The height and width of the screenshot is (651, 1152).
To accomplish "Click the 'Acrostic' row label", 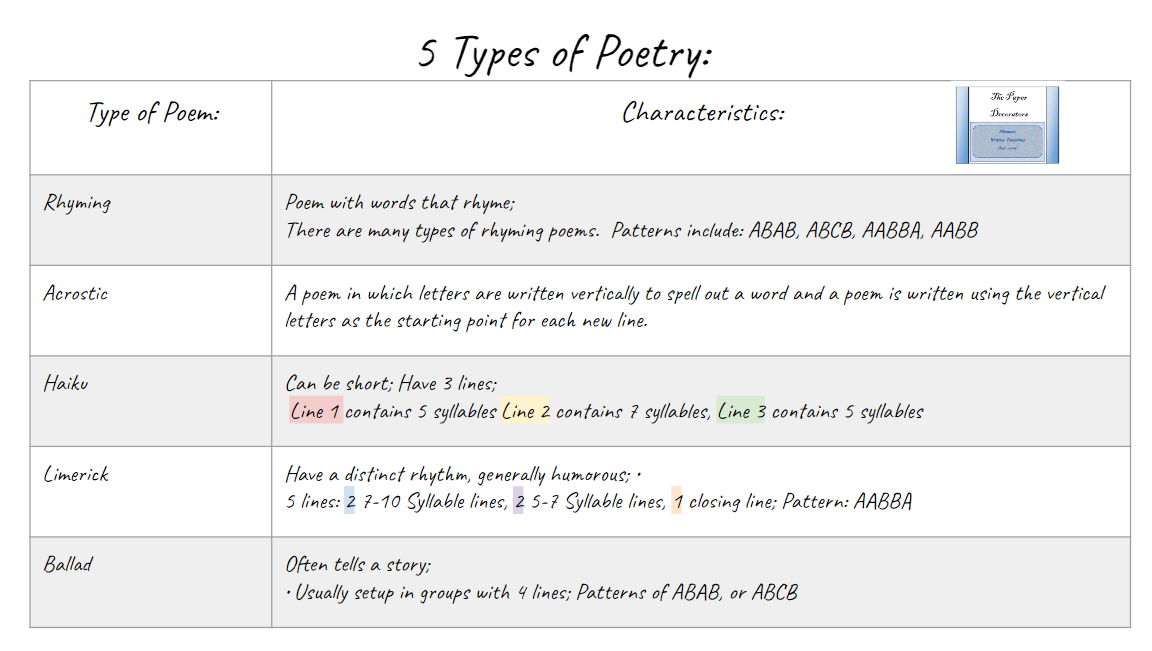I will [76, 293].
